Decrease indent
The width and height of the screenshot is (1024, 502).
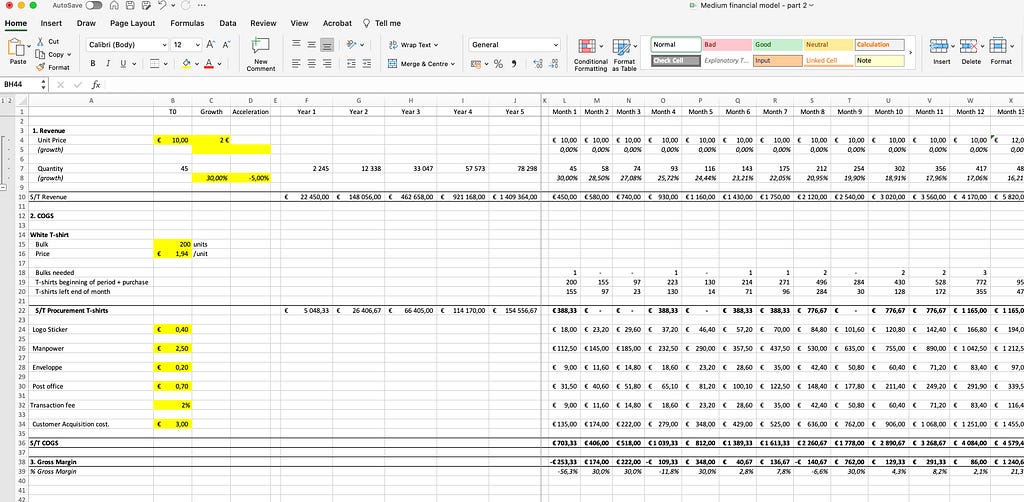(351, 64)
